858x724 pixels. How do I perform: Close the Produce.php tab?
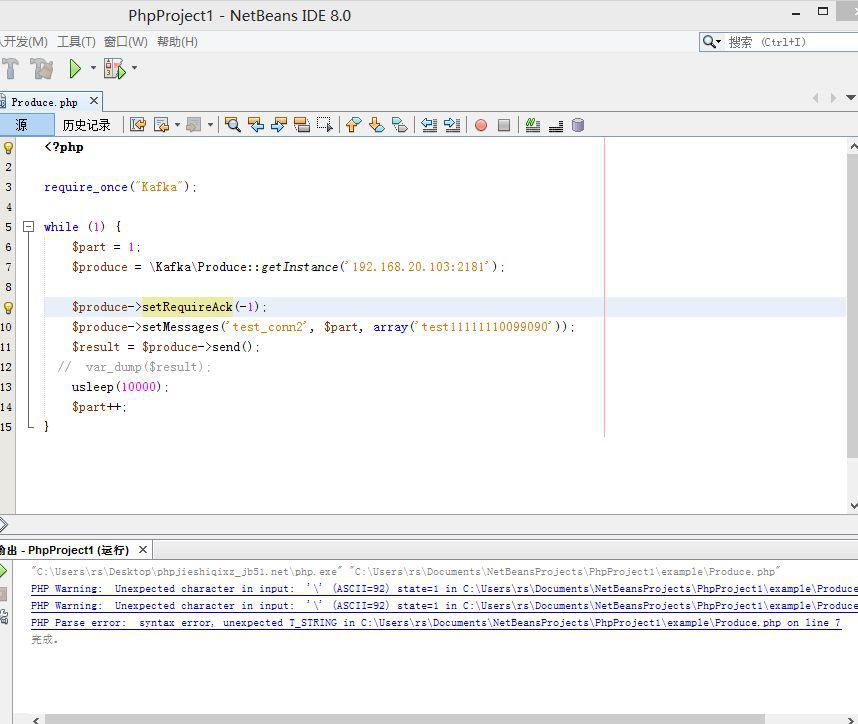pyautogui.click(x=94, y=101)
